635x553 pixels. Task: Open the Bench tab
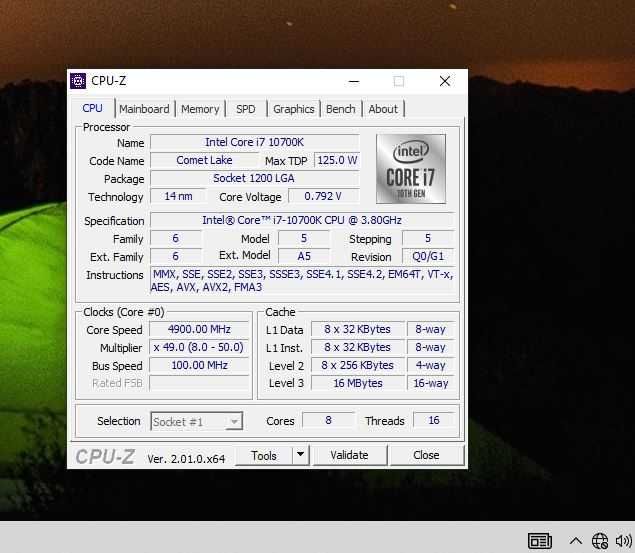tap(341, 109)
